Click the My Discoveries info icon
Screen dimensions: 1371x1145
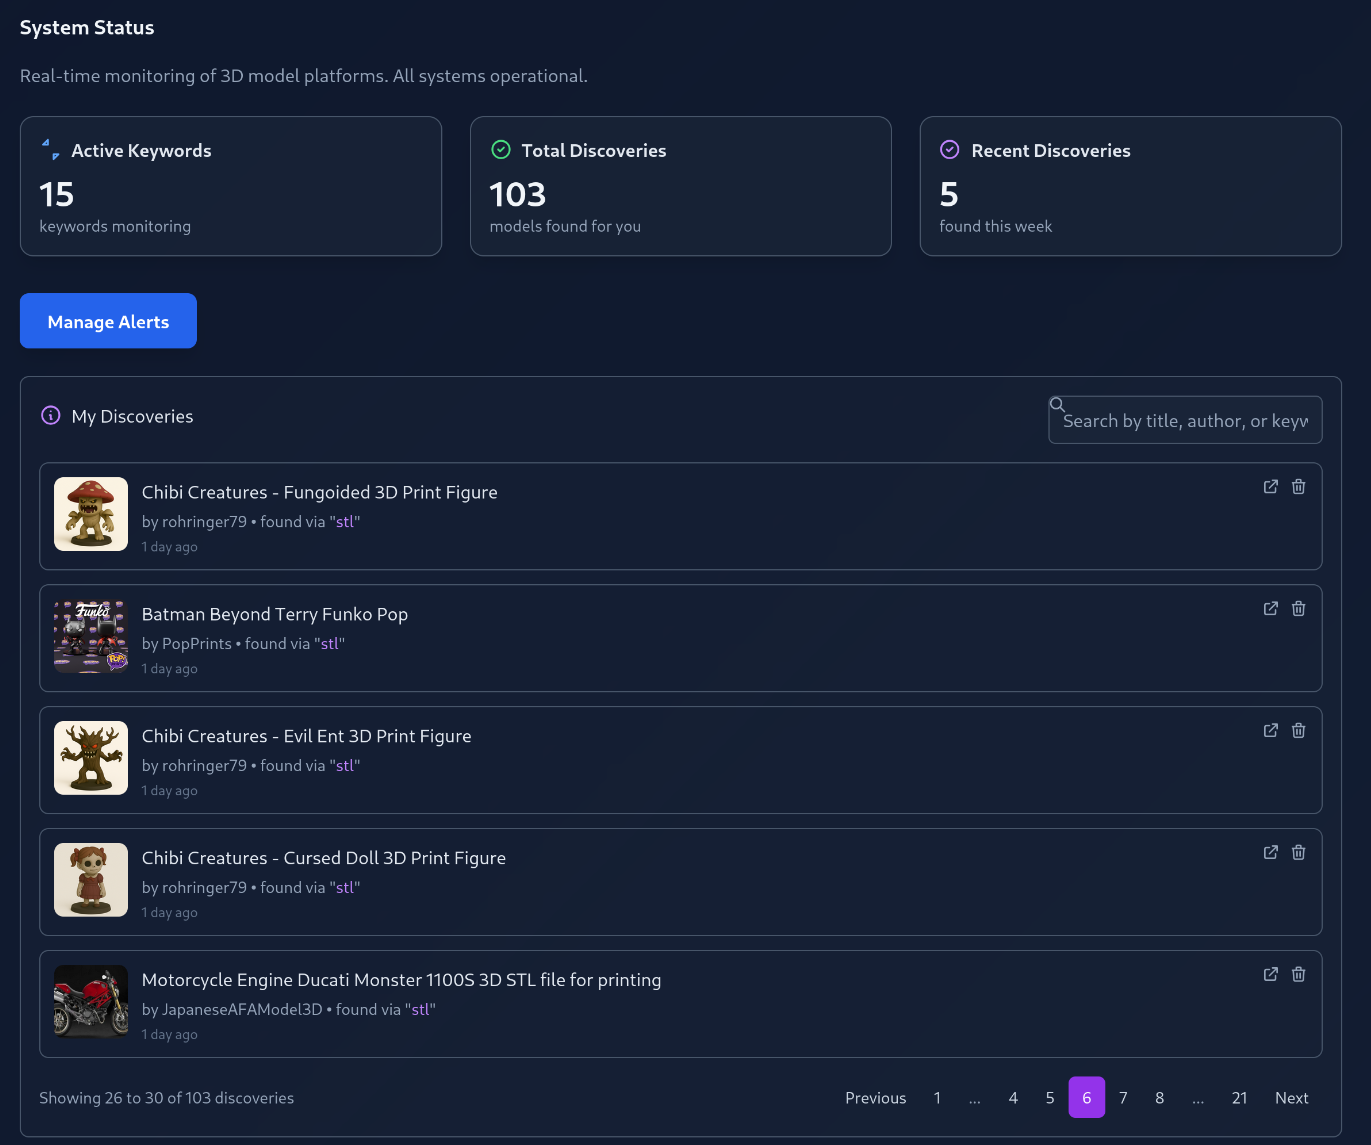click(x=50, y=416)
